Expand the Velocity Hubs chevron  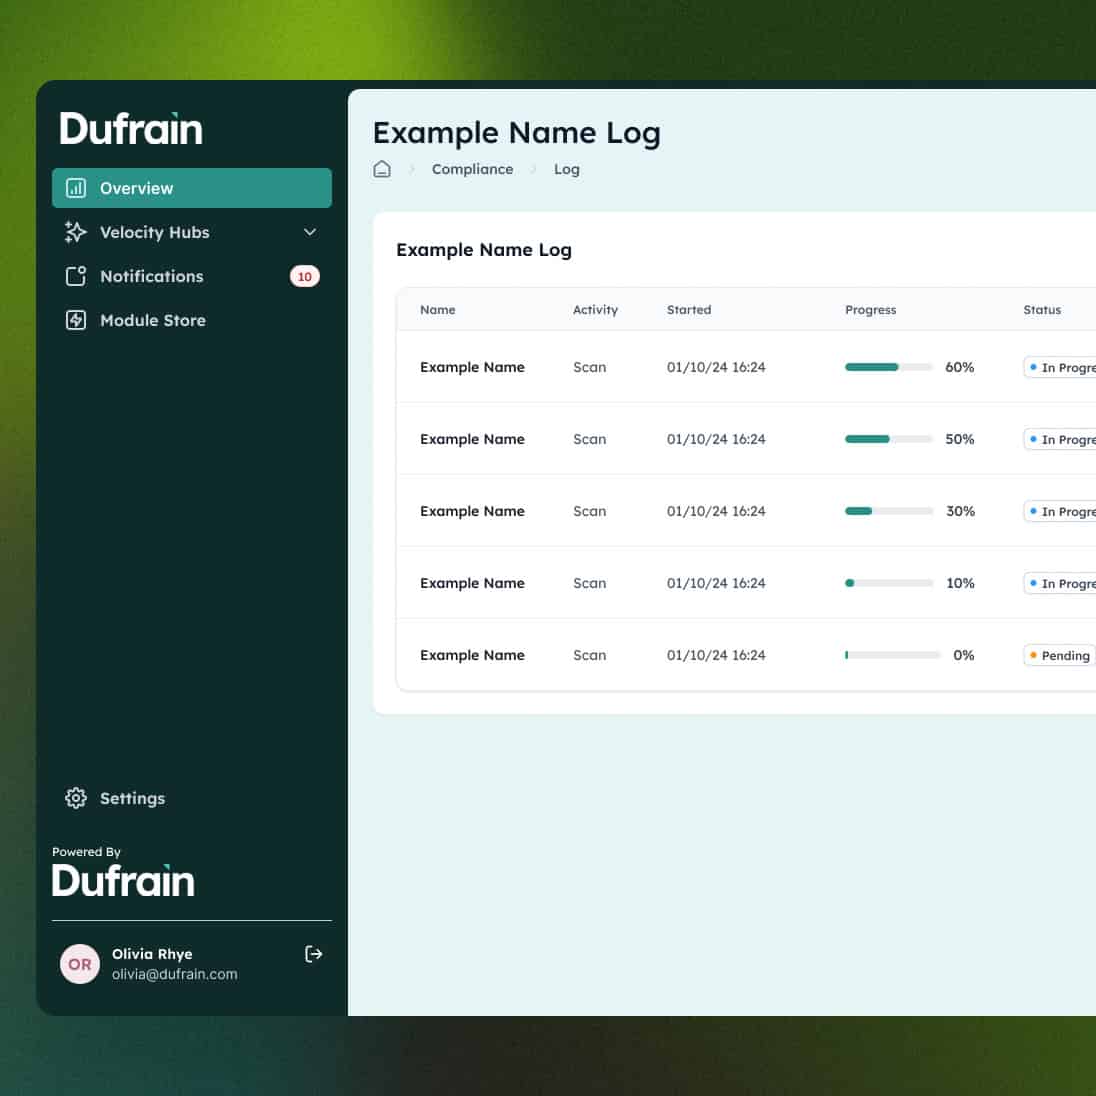[x=310, y=232]
